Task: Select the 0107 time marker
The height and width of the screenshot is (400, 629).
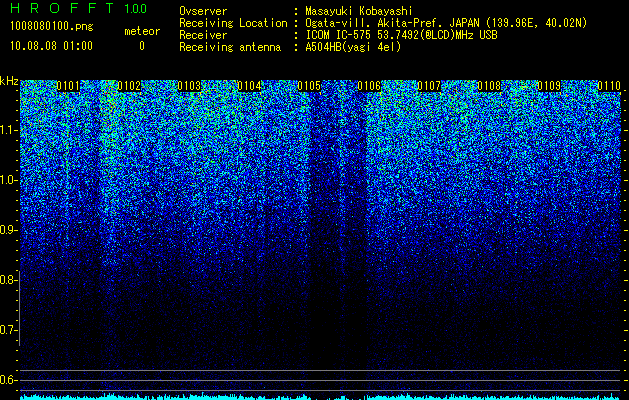Action: point(429,86)
